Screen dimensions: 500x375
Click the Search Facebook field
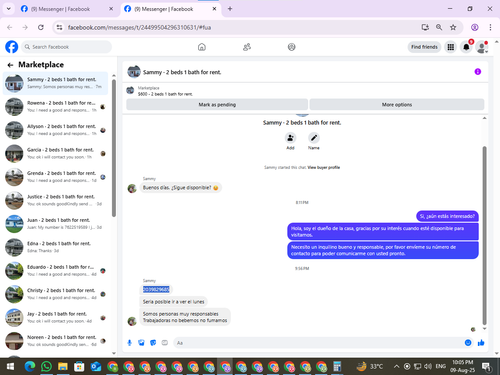point(67,47)
